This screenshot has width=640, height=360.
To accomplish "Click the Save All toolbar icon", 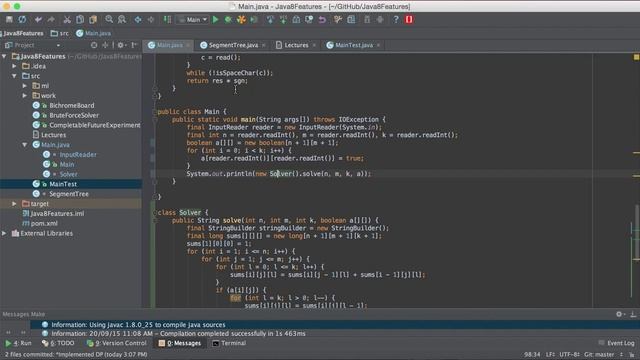I will tap(9, 19).
